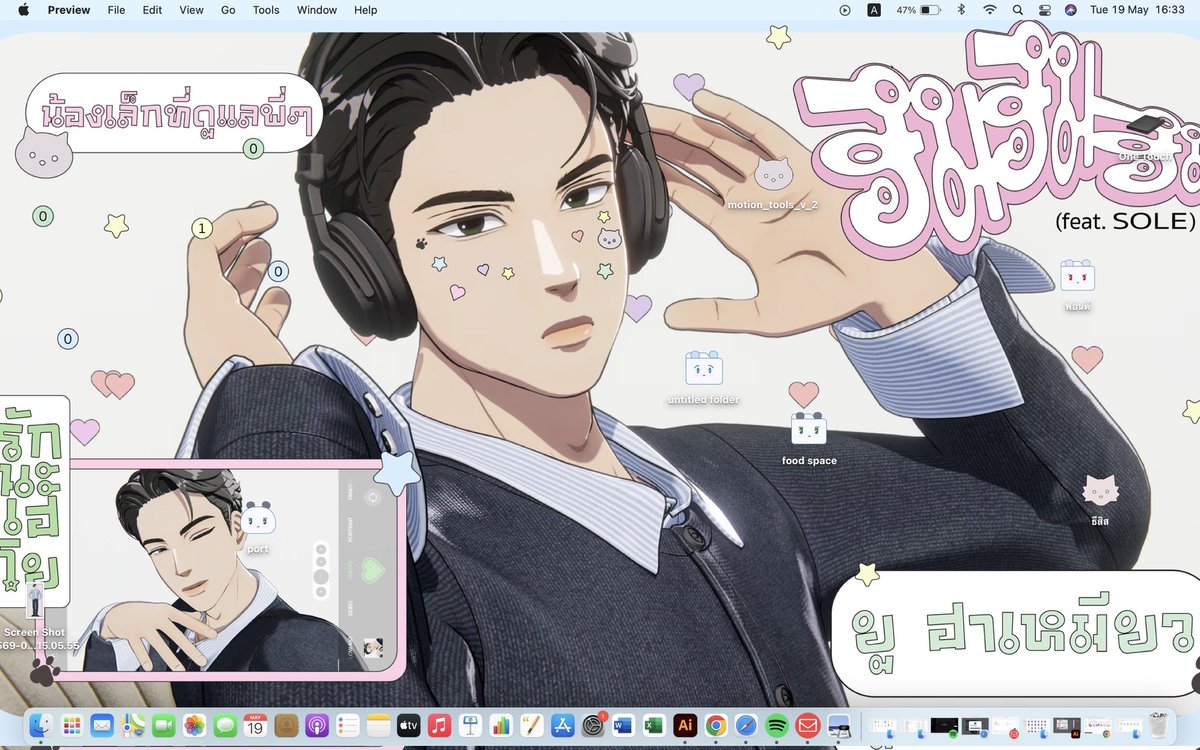Restore the minimized Spark mail window in the Dock

tap(1007, 725)
